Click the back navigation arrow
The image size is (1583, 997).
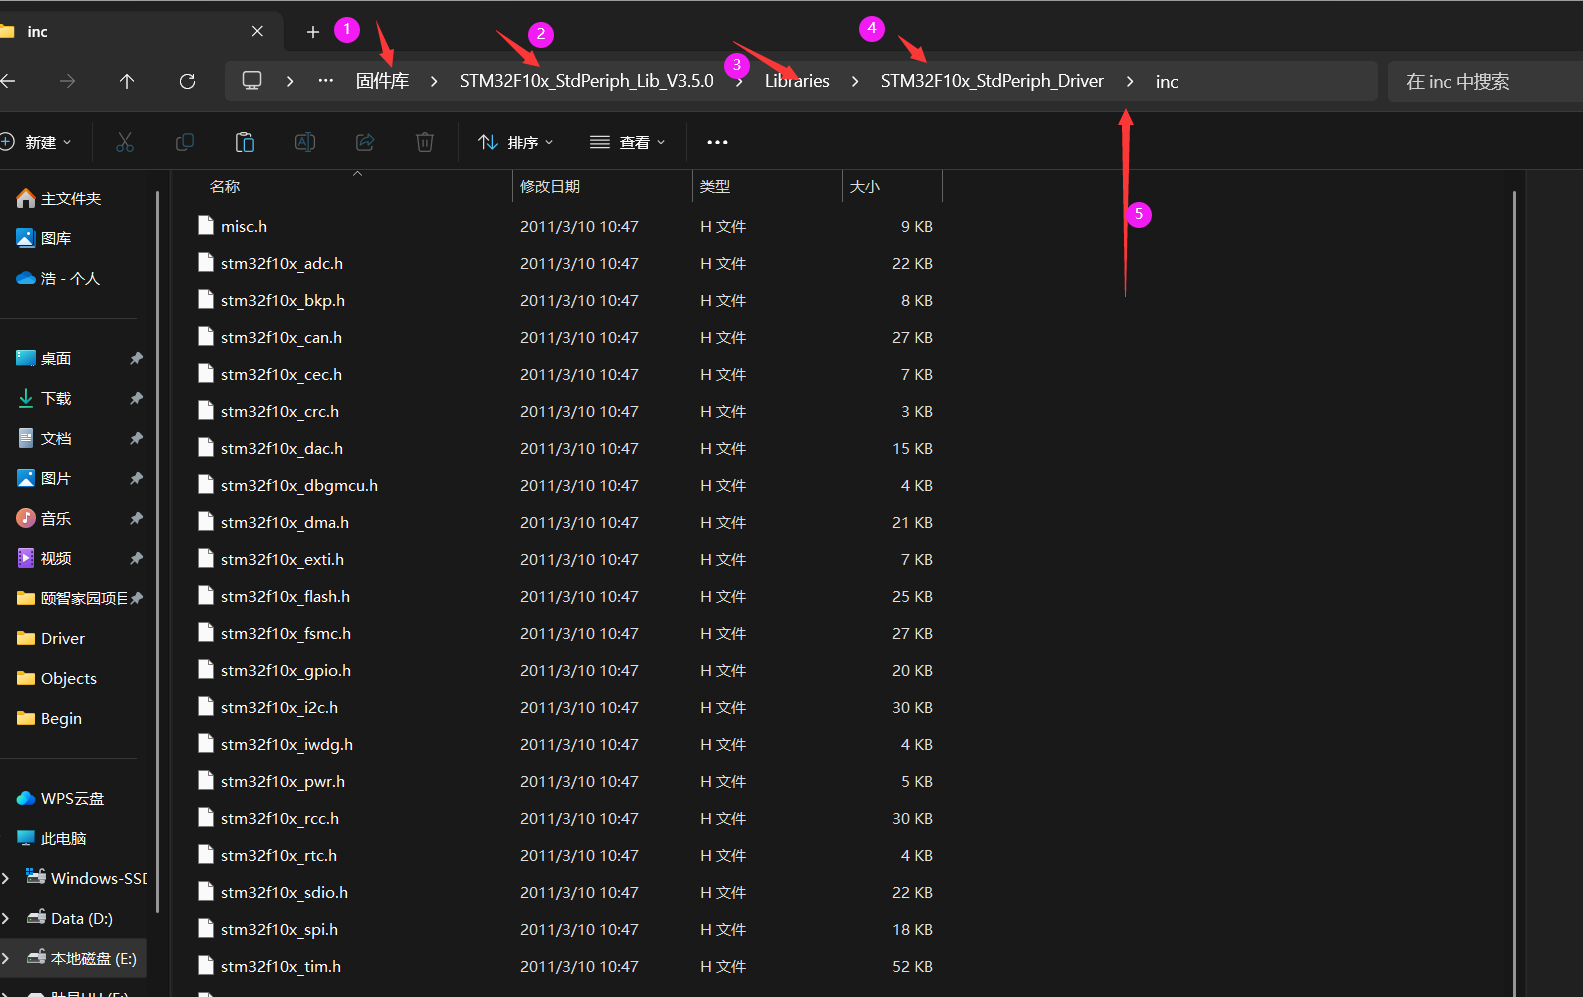(8, 81)
